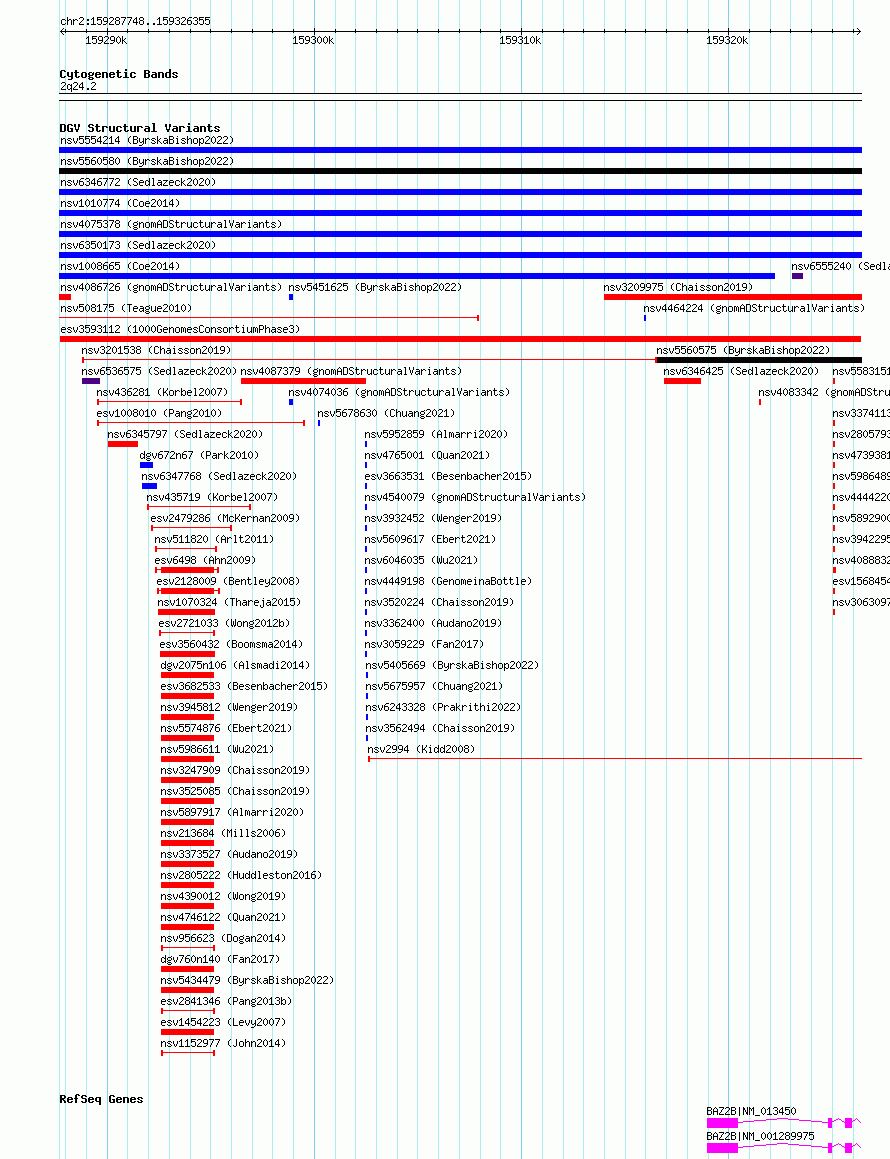The image size is (890, 1159).
Task: Click esv6498 (Ahn2009) label
Action: coord(205,560)
